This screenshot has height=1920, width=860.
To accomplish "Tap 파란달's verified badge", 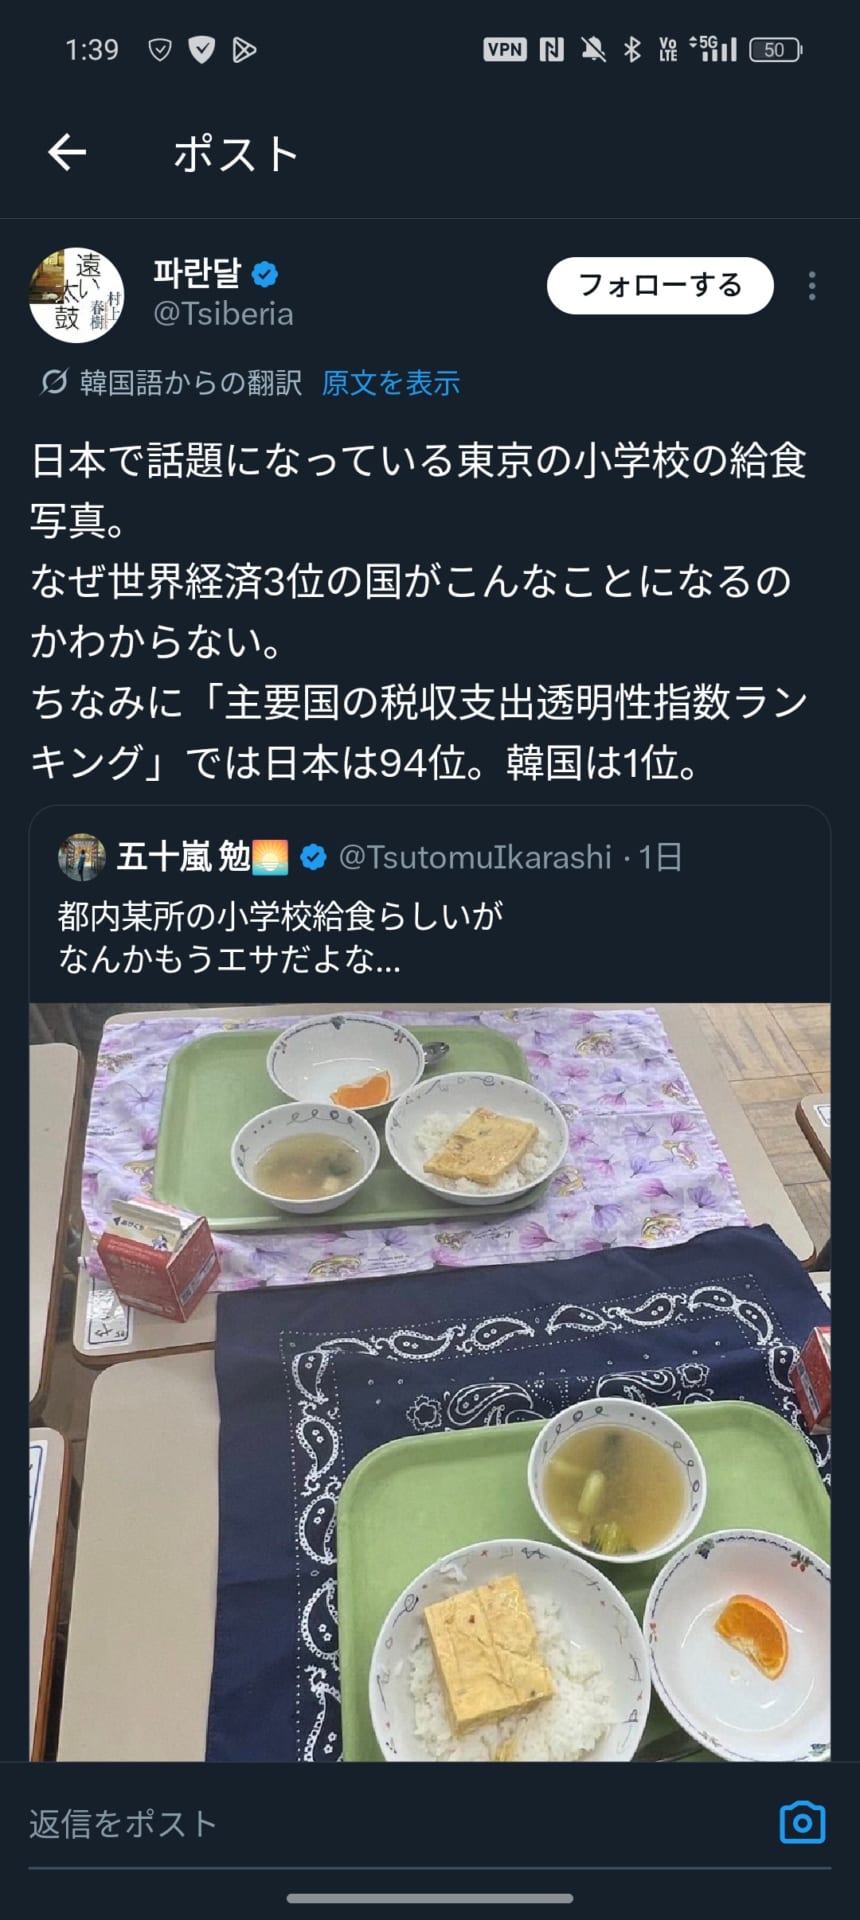I will [265, 273].
